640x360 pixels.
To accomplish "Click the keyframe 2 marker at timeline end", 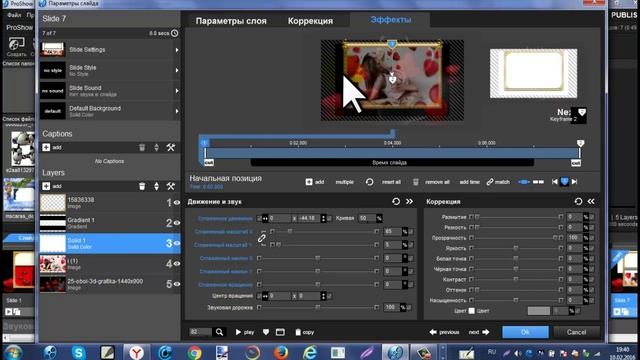I will [580, 143].
